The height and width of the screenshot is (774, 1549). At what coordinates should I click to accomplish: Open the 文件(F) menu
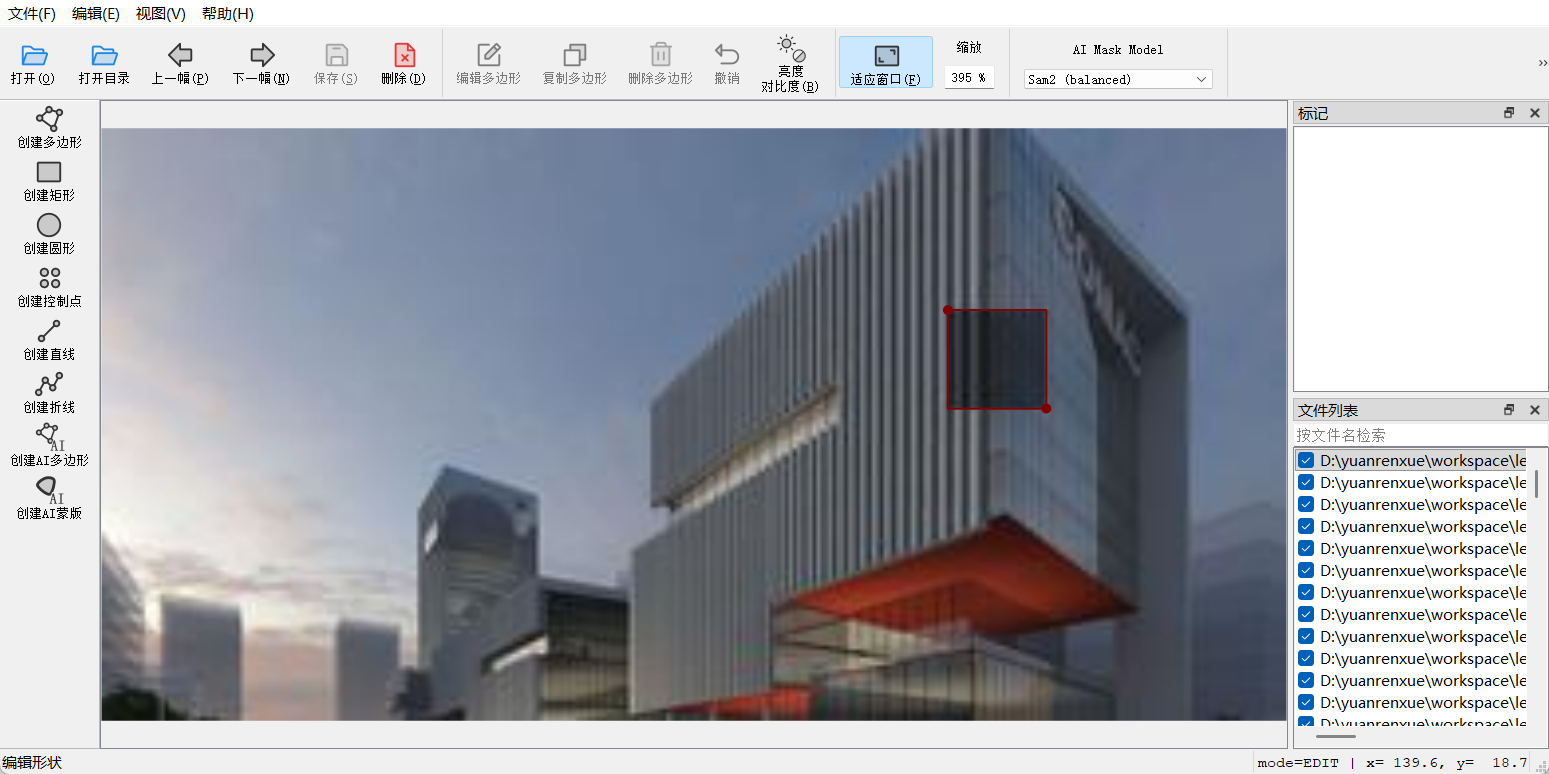tap(32, 14)
